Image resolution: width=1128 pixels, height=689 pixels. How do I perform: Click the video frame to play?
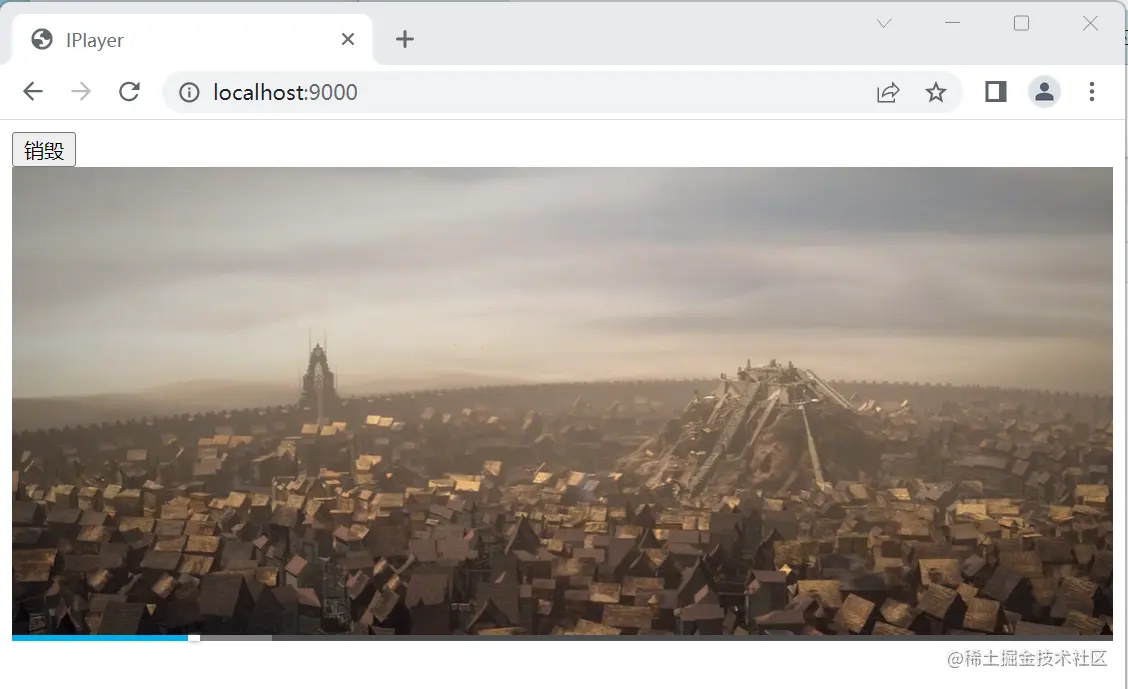(x=563, y=401)
